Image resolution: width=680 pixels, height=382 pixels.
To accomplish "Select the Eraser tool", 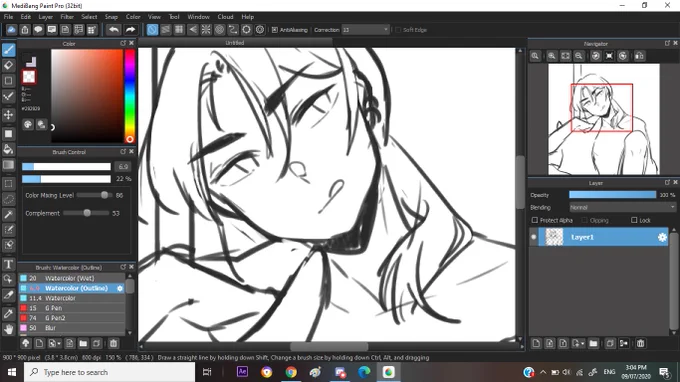I will [9, 65].
